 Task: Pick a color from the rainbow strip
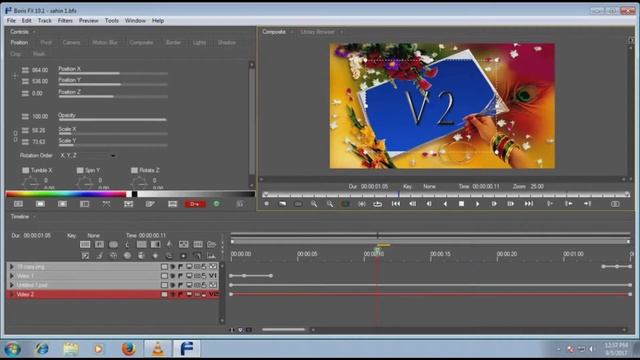67,194
